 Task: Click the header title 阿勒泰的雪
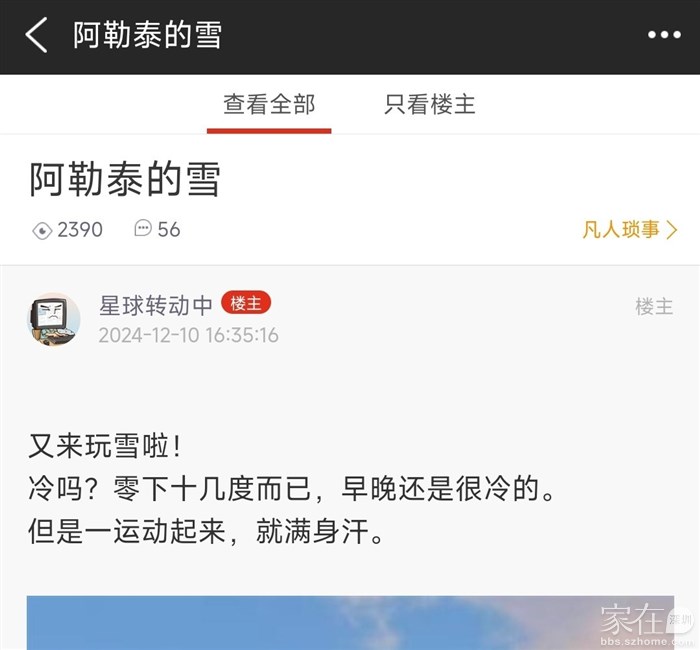click(x=147, y=35)
